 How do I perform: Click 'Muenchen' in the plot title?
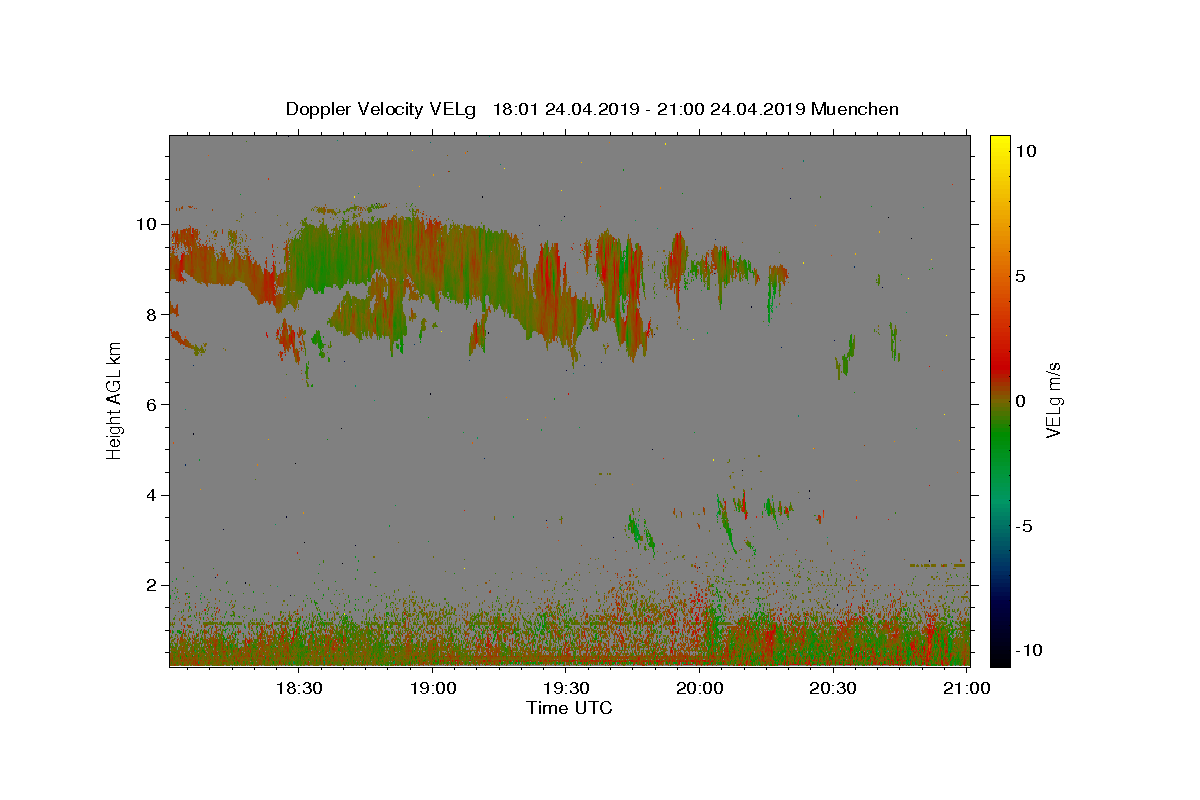(855, 109)
